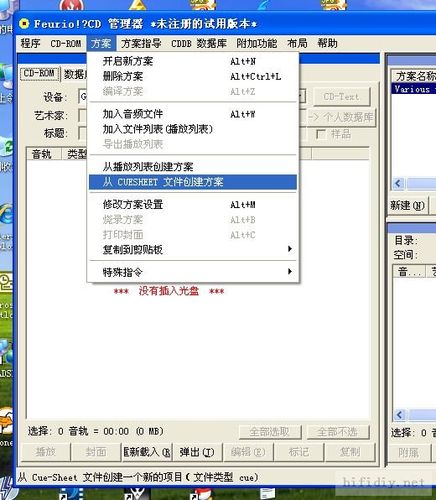Viewport: 436px width, 500px height.
Task: Open the 帮助 menu
Action: [327, 43]
